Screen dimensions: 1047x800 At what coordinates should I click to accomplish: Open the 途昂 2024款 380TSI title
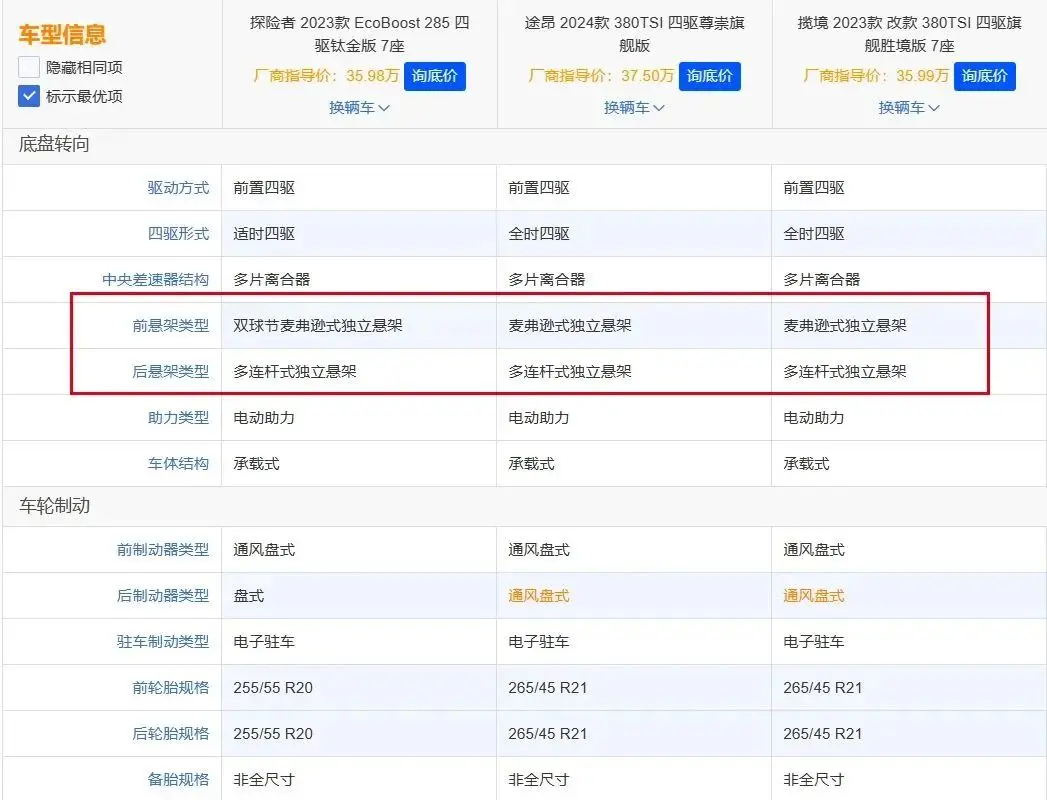tap(634, 34)
